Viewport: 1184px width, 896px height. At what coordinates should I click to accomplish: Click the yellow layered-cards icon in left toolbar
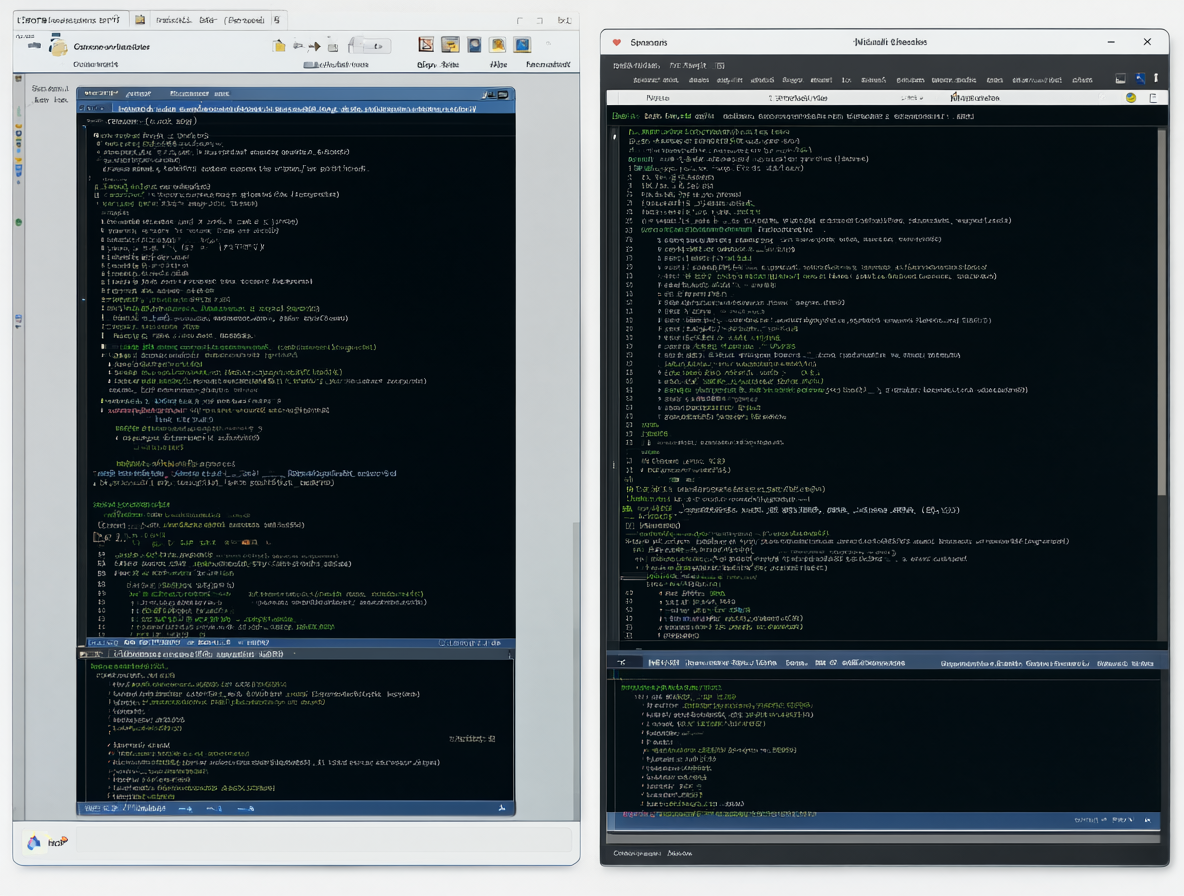click(450, 45)
